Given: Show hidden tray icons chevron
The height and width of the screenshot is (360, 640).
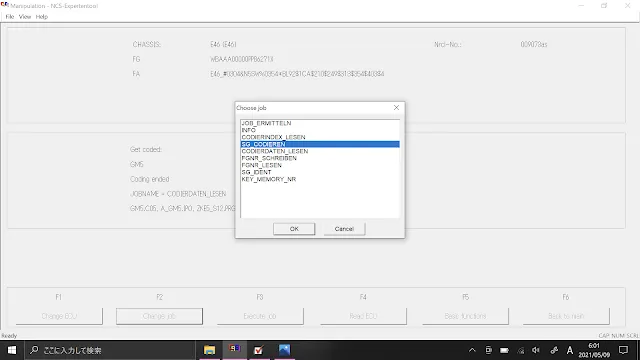Looking at the screenshot, I should click(472, 350).
